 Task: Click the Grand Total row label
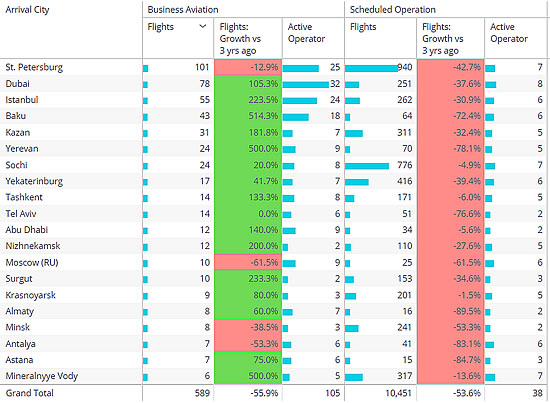pos(29,393)
